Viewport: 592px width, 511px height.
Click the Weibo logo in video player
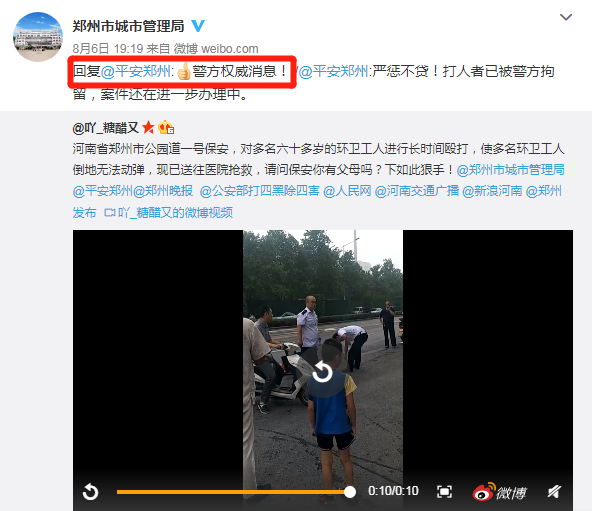[x=500, y=492]
